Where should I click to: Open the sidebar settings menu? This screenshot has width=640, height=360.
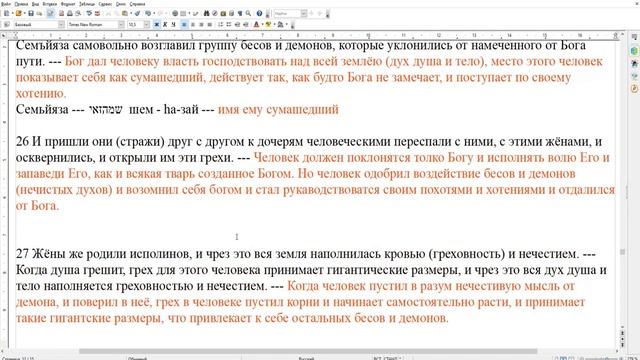coord(634,37)
